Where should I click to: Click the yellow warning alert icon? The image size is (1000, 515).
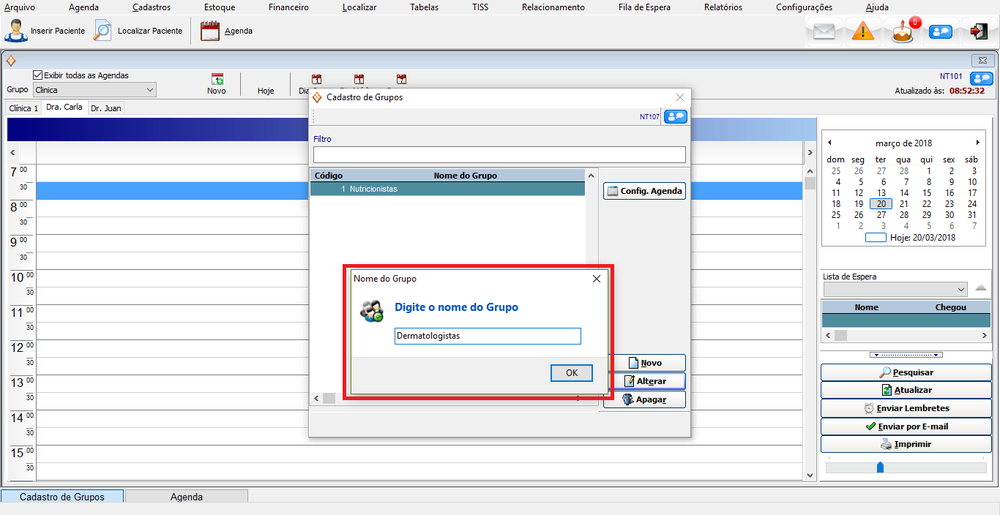pos(863,32)
